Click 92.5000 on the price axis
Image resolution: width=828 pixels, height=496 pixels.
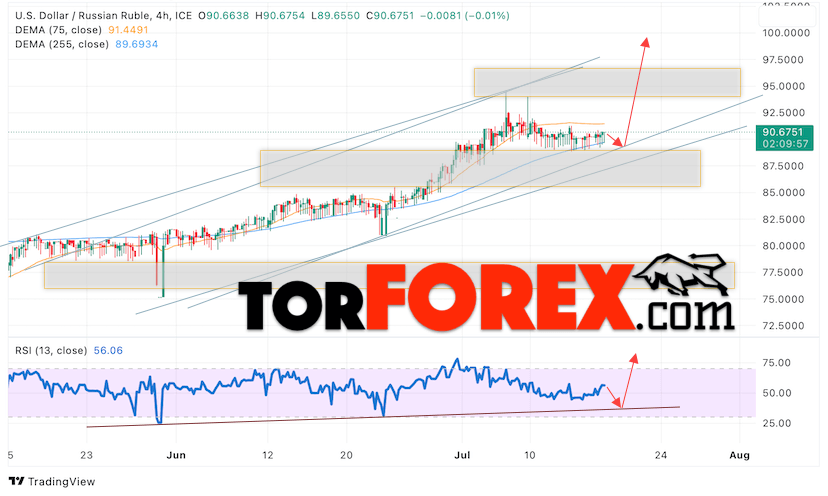[784, 113]
